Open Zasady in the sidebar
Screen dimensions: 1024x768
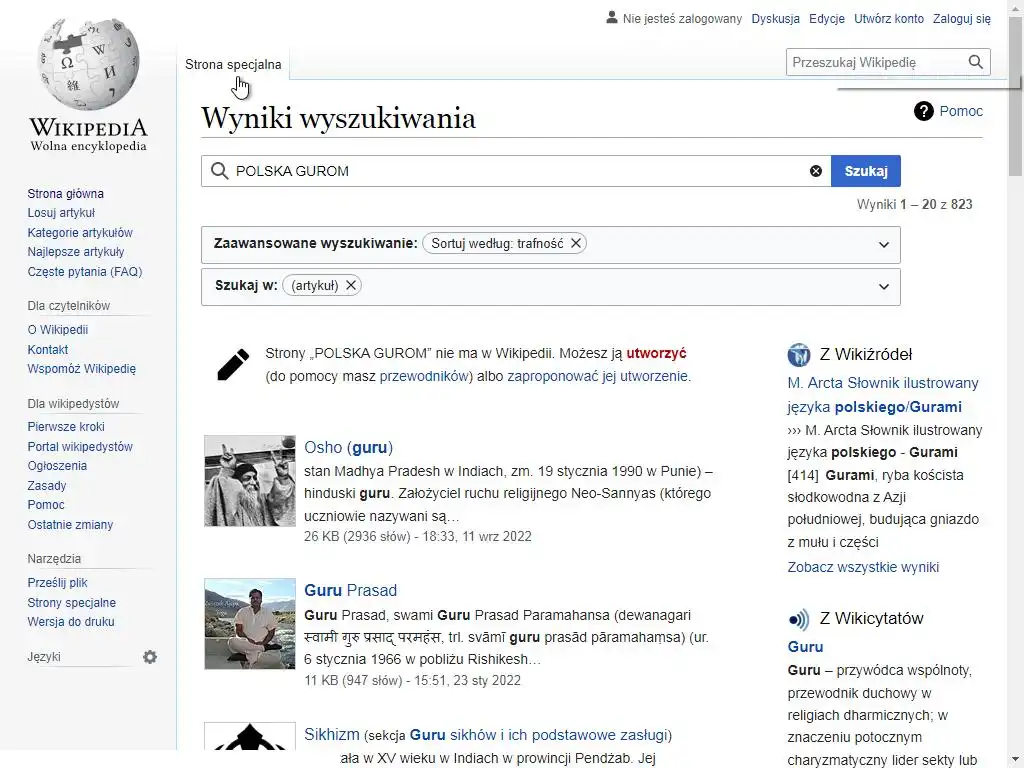46,486
